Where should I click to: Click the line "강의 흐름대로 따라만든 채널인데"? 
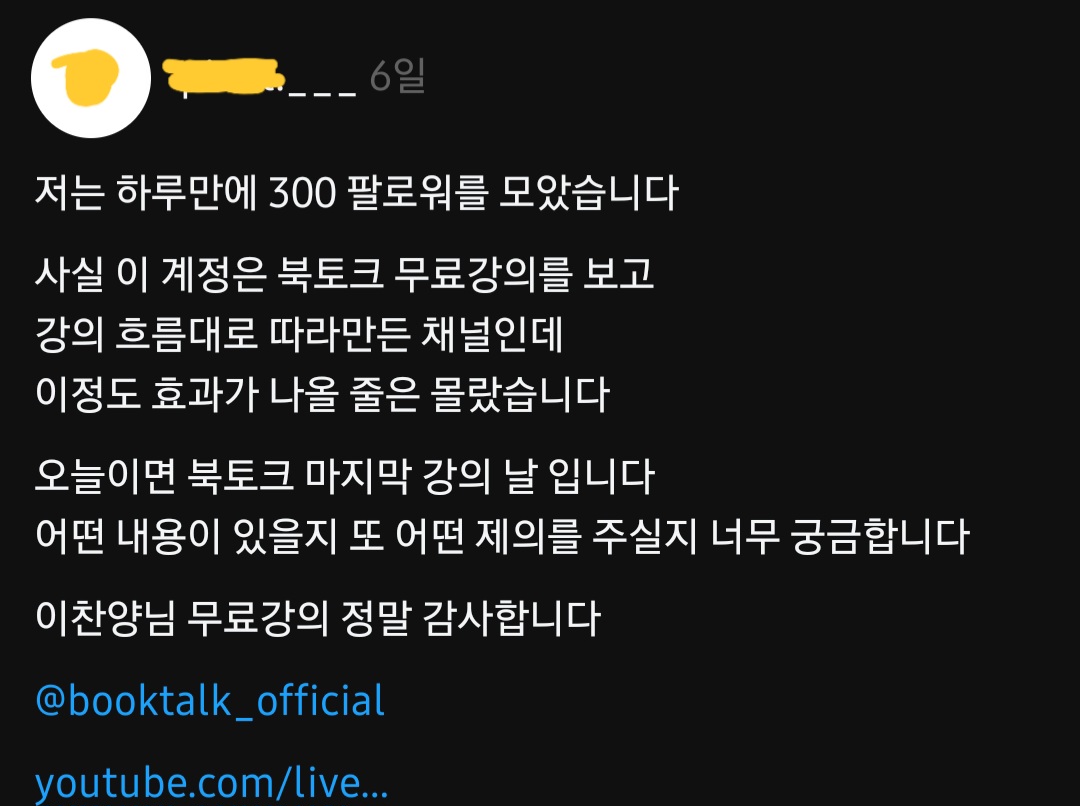click(x=300, y=334)
